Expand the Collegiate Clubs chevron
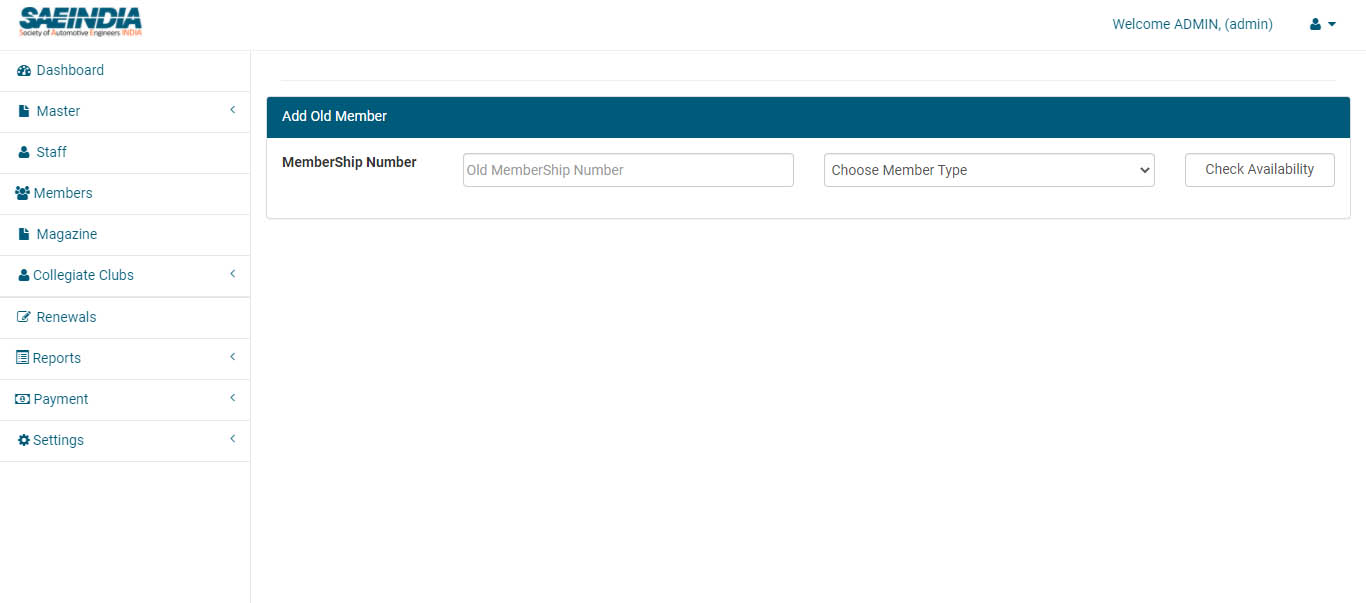 click(x=232, y=274)
